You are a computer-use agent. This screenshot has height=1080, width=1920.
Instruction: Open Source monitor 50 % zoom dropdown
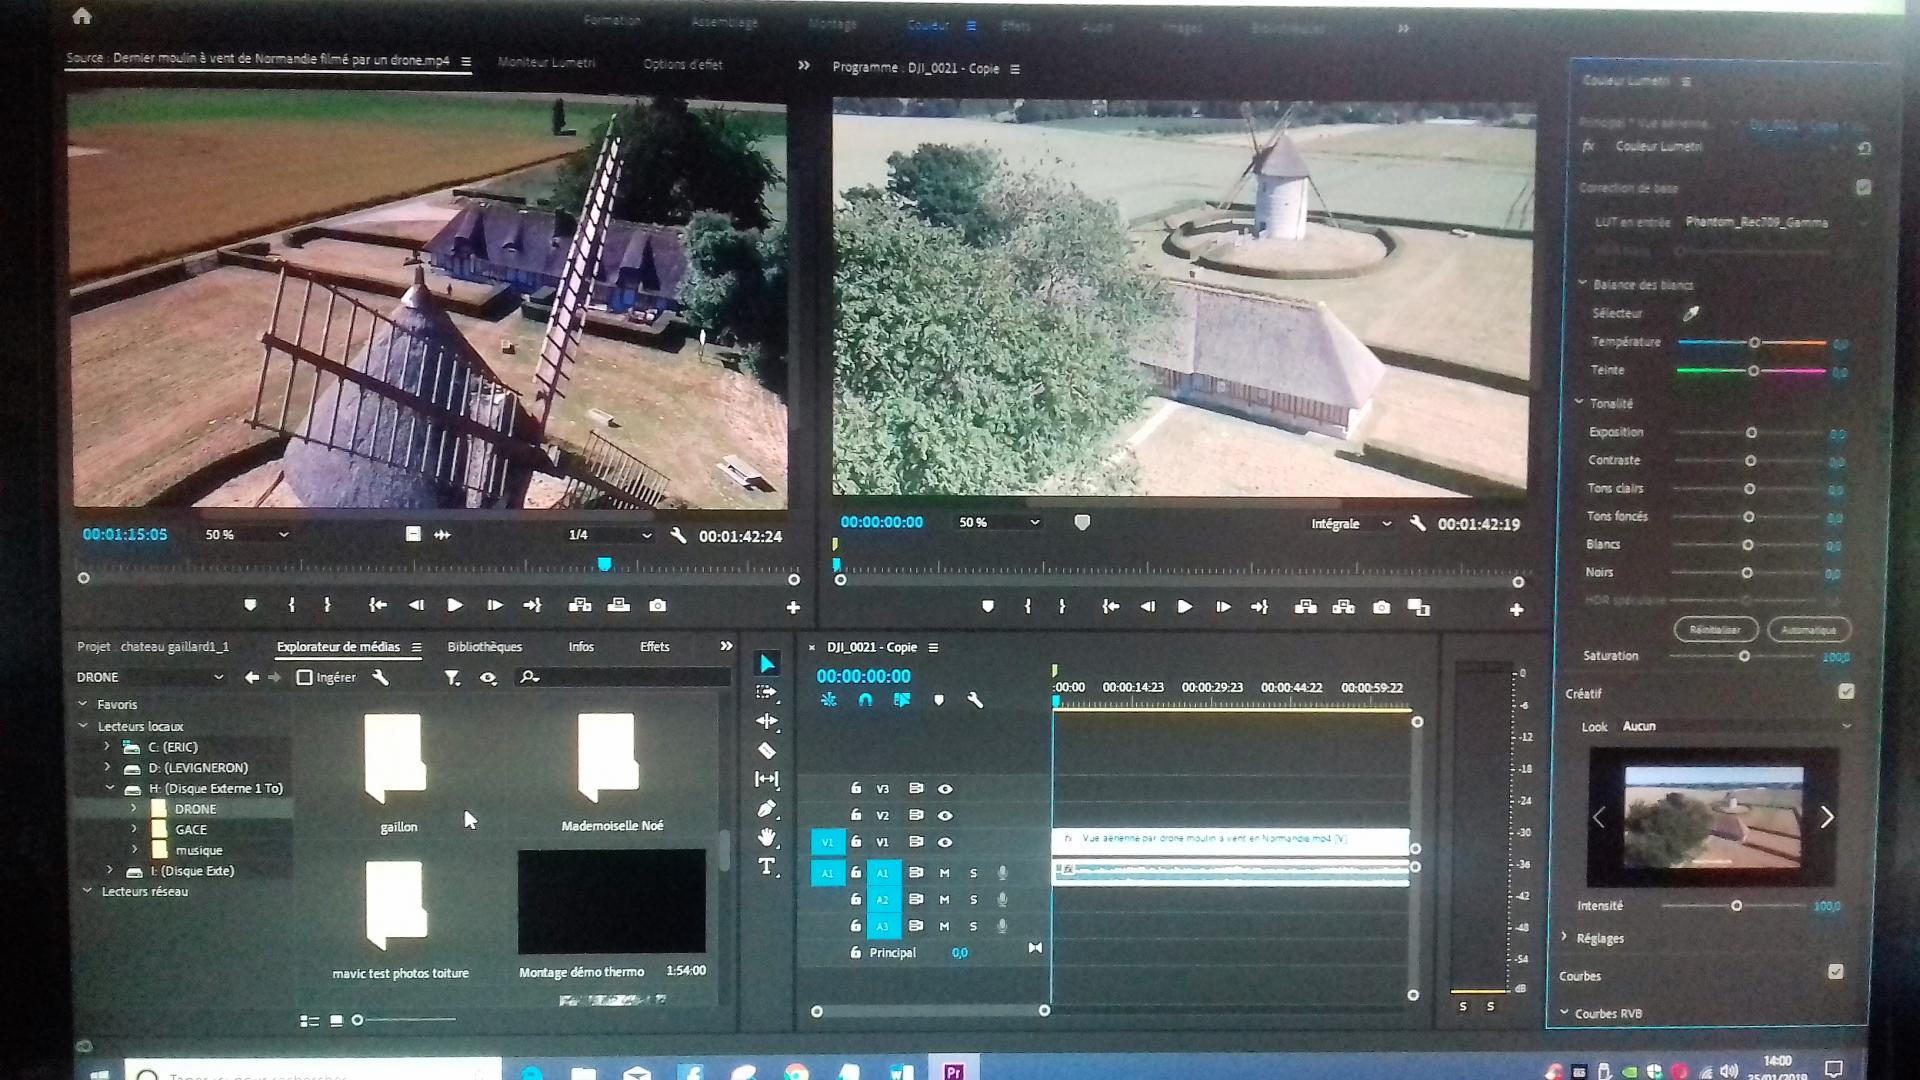tap(246, 535)
